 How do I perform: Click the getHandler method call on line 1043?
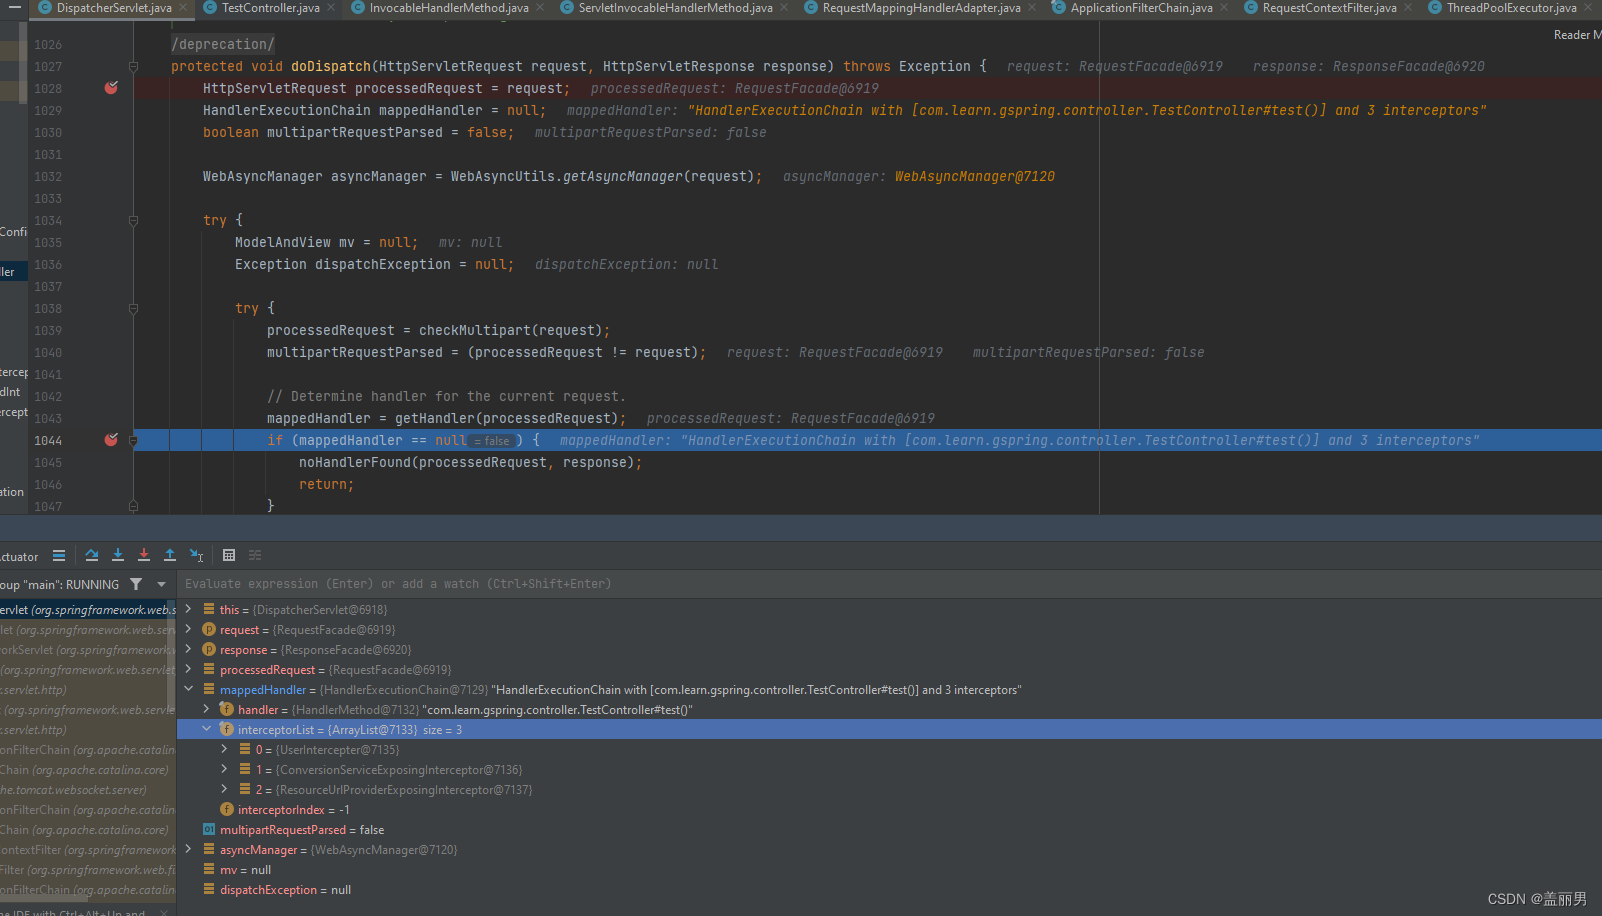[x=434, y=419]
